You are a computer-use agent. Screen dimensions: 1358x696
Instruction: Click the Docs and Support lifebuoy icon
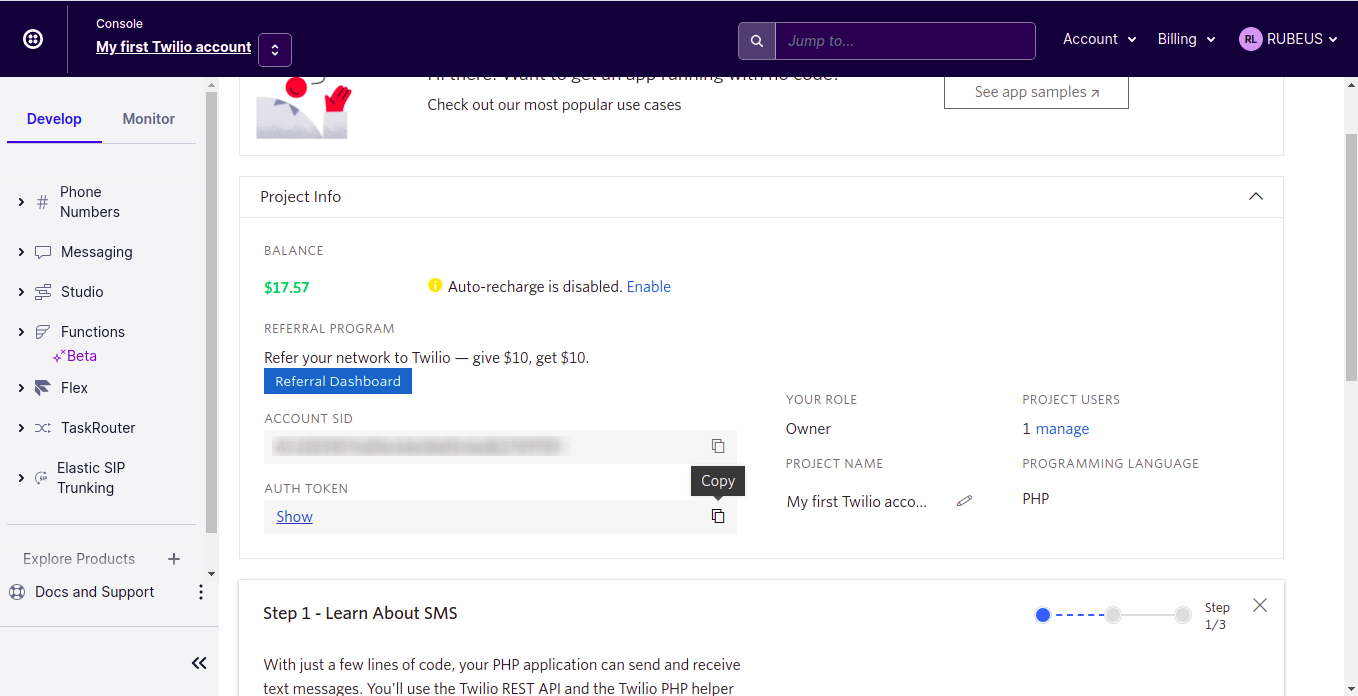[17, 592]
